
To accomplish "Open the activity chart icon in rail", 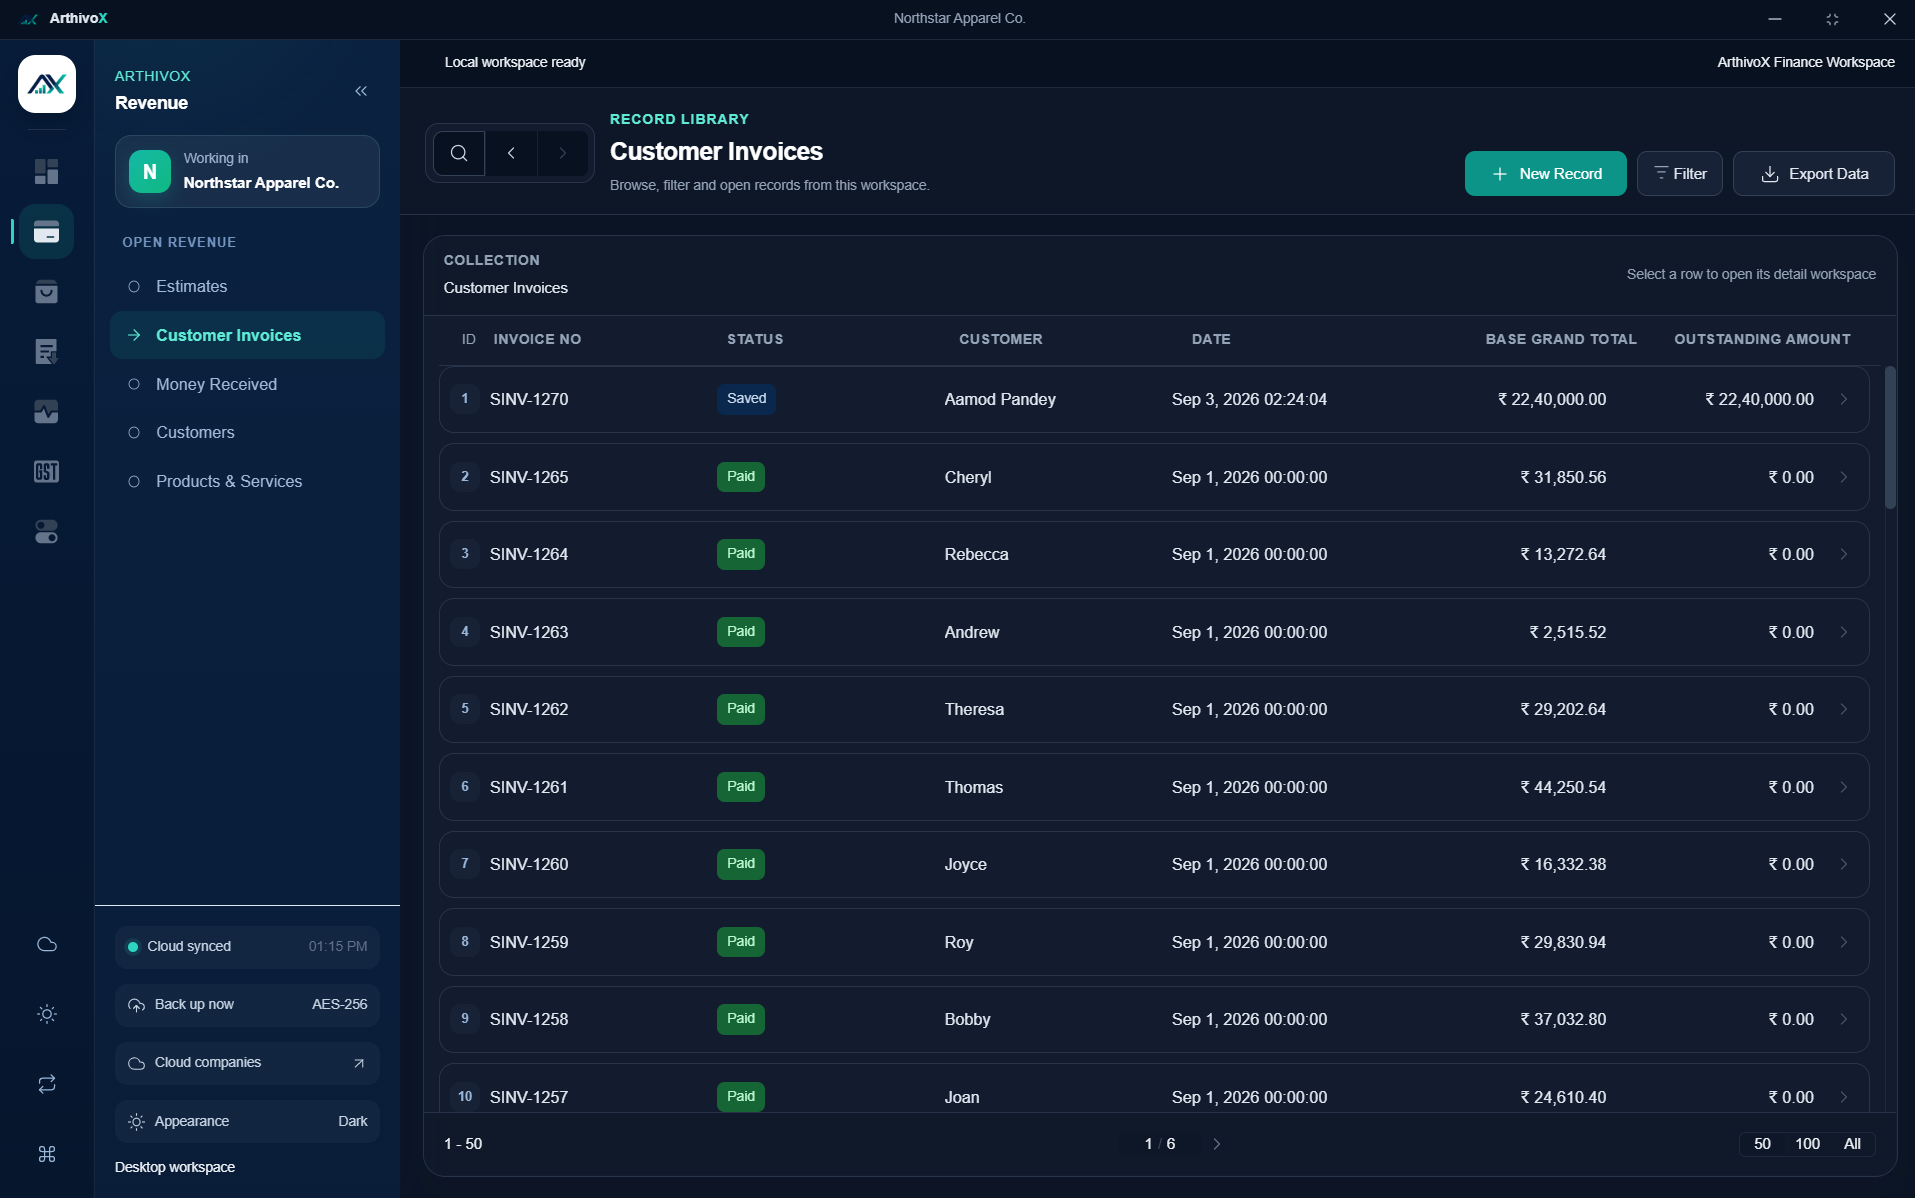I will (46, 412).
